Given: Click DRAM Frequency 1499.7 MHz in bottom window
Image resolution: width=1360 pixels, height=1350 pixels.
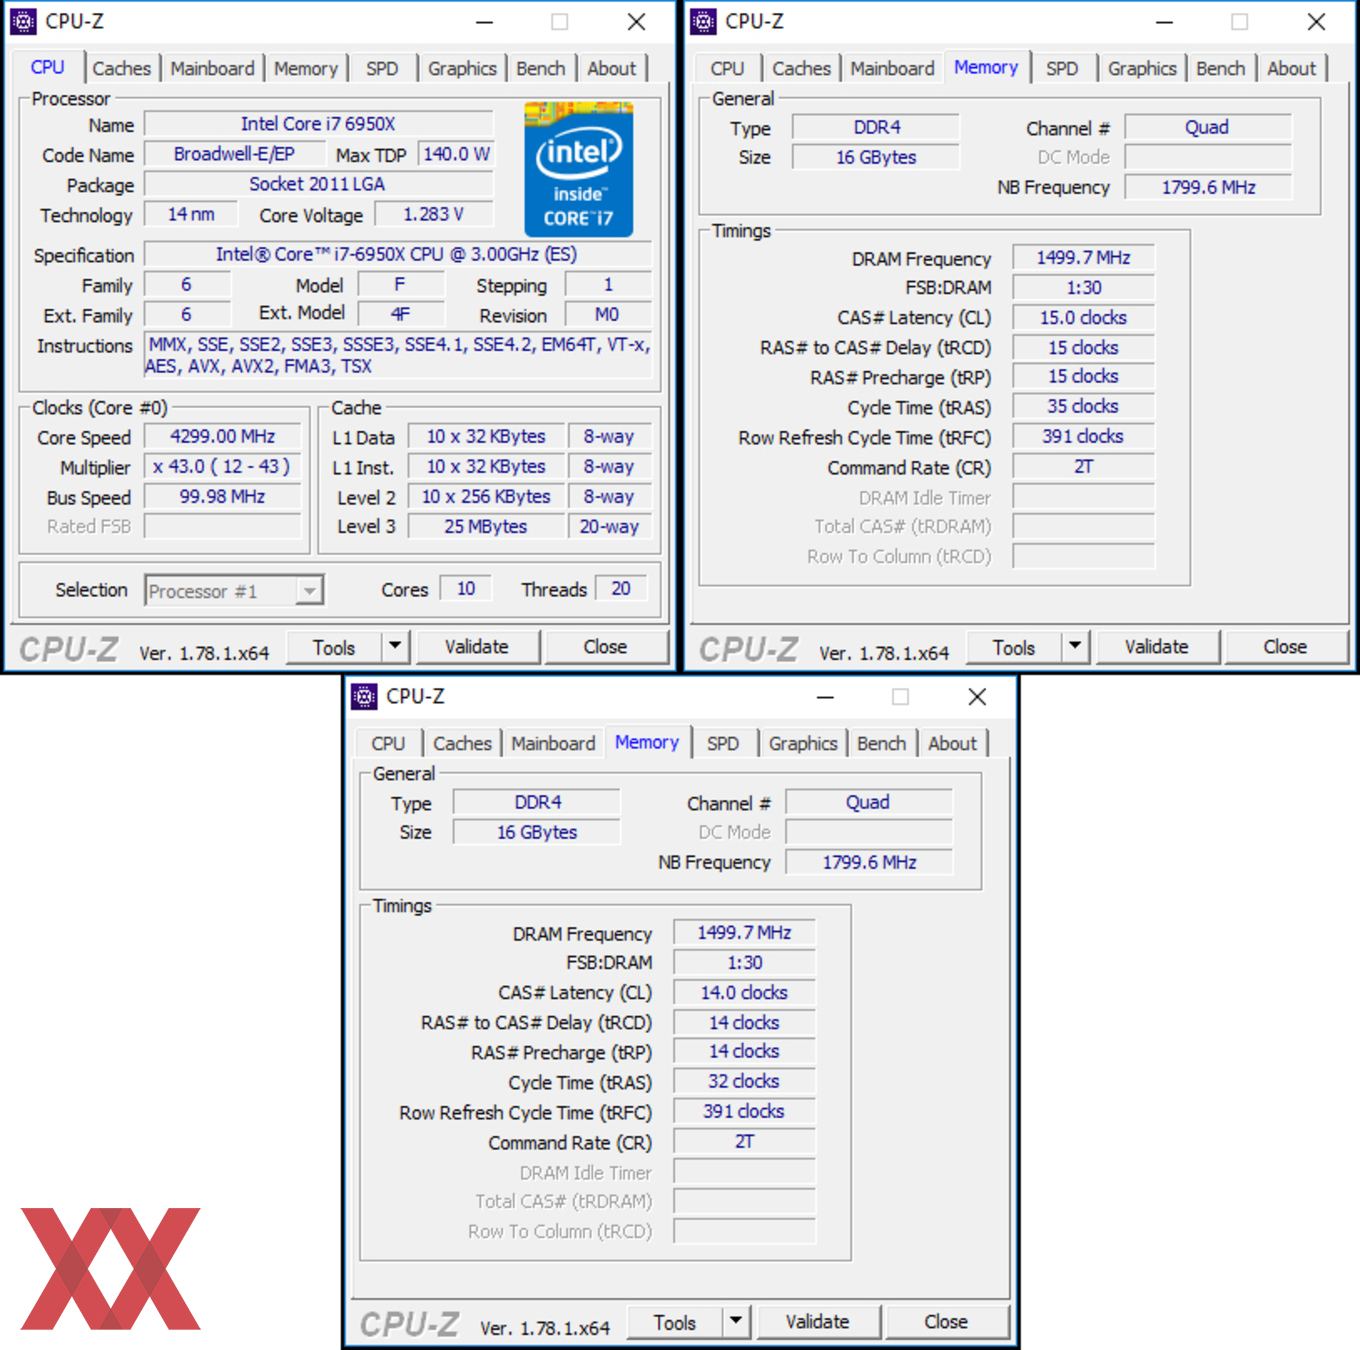Looking at the screenshot, I should [745, 932].
